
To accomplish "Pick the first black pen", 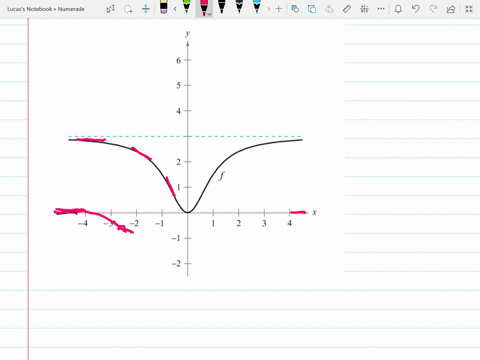I will (222, 7).
